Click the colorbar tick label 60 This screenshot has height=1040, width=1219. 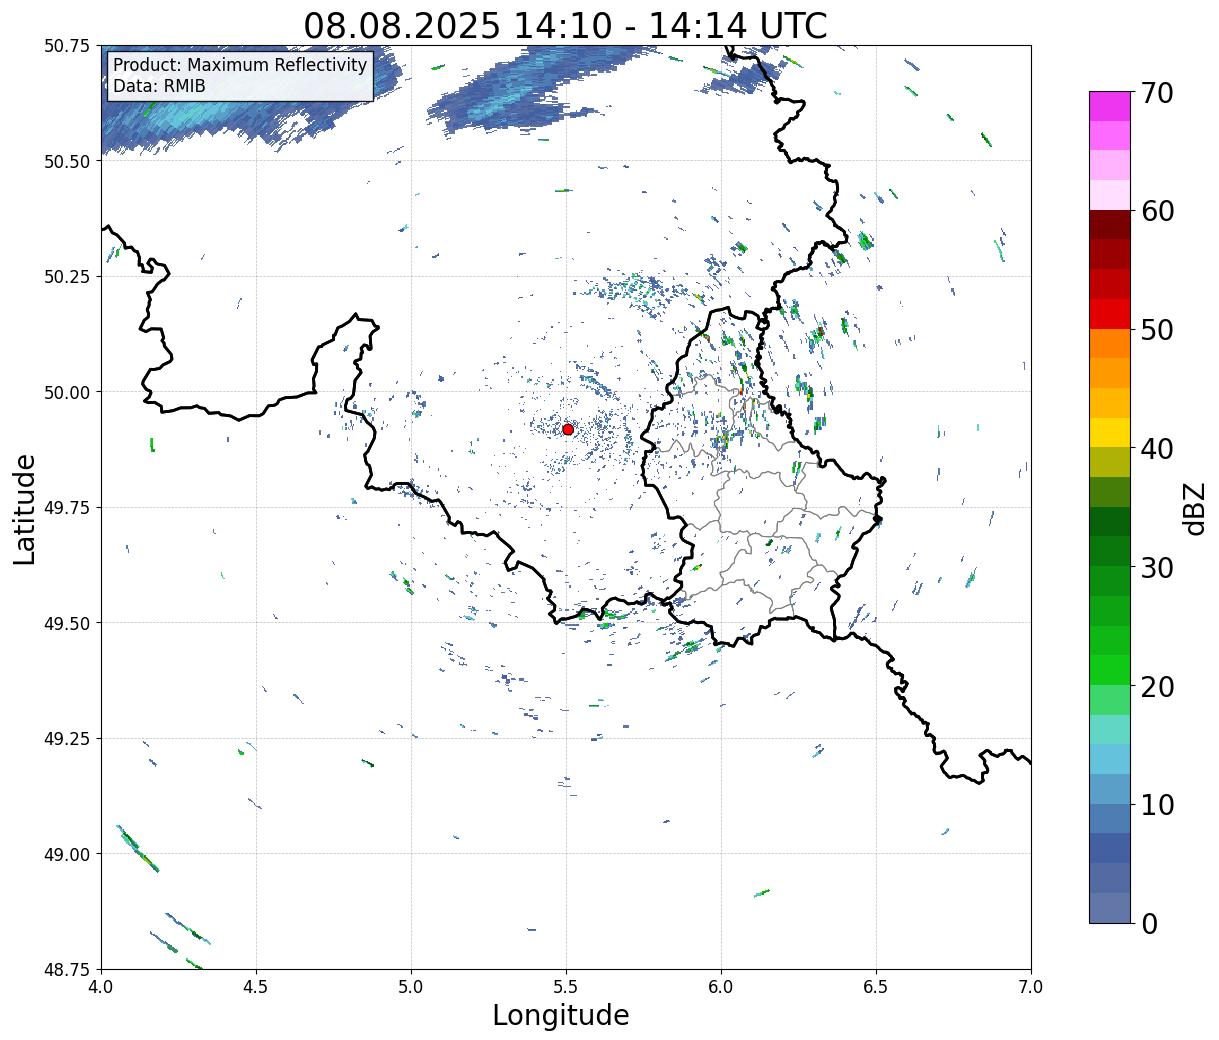pyautogui.click(x=1157, y=211)
